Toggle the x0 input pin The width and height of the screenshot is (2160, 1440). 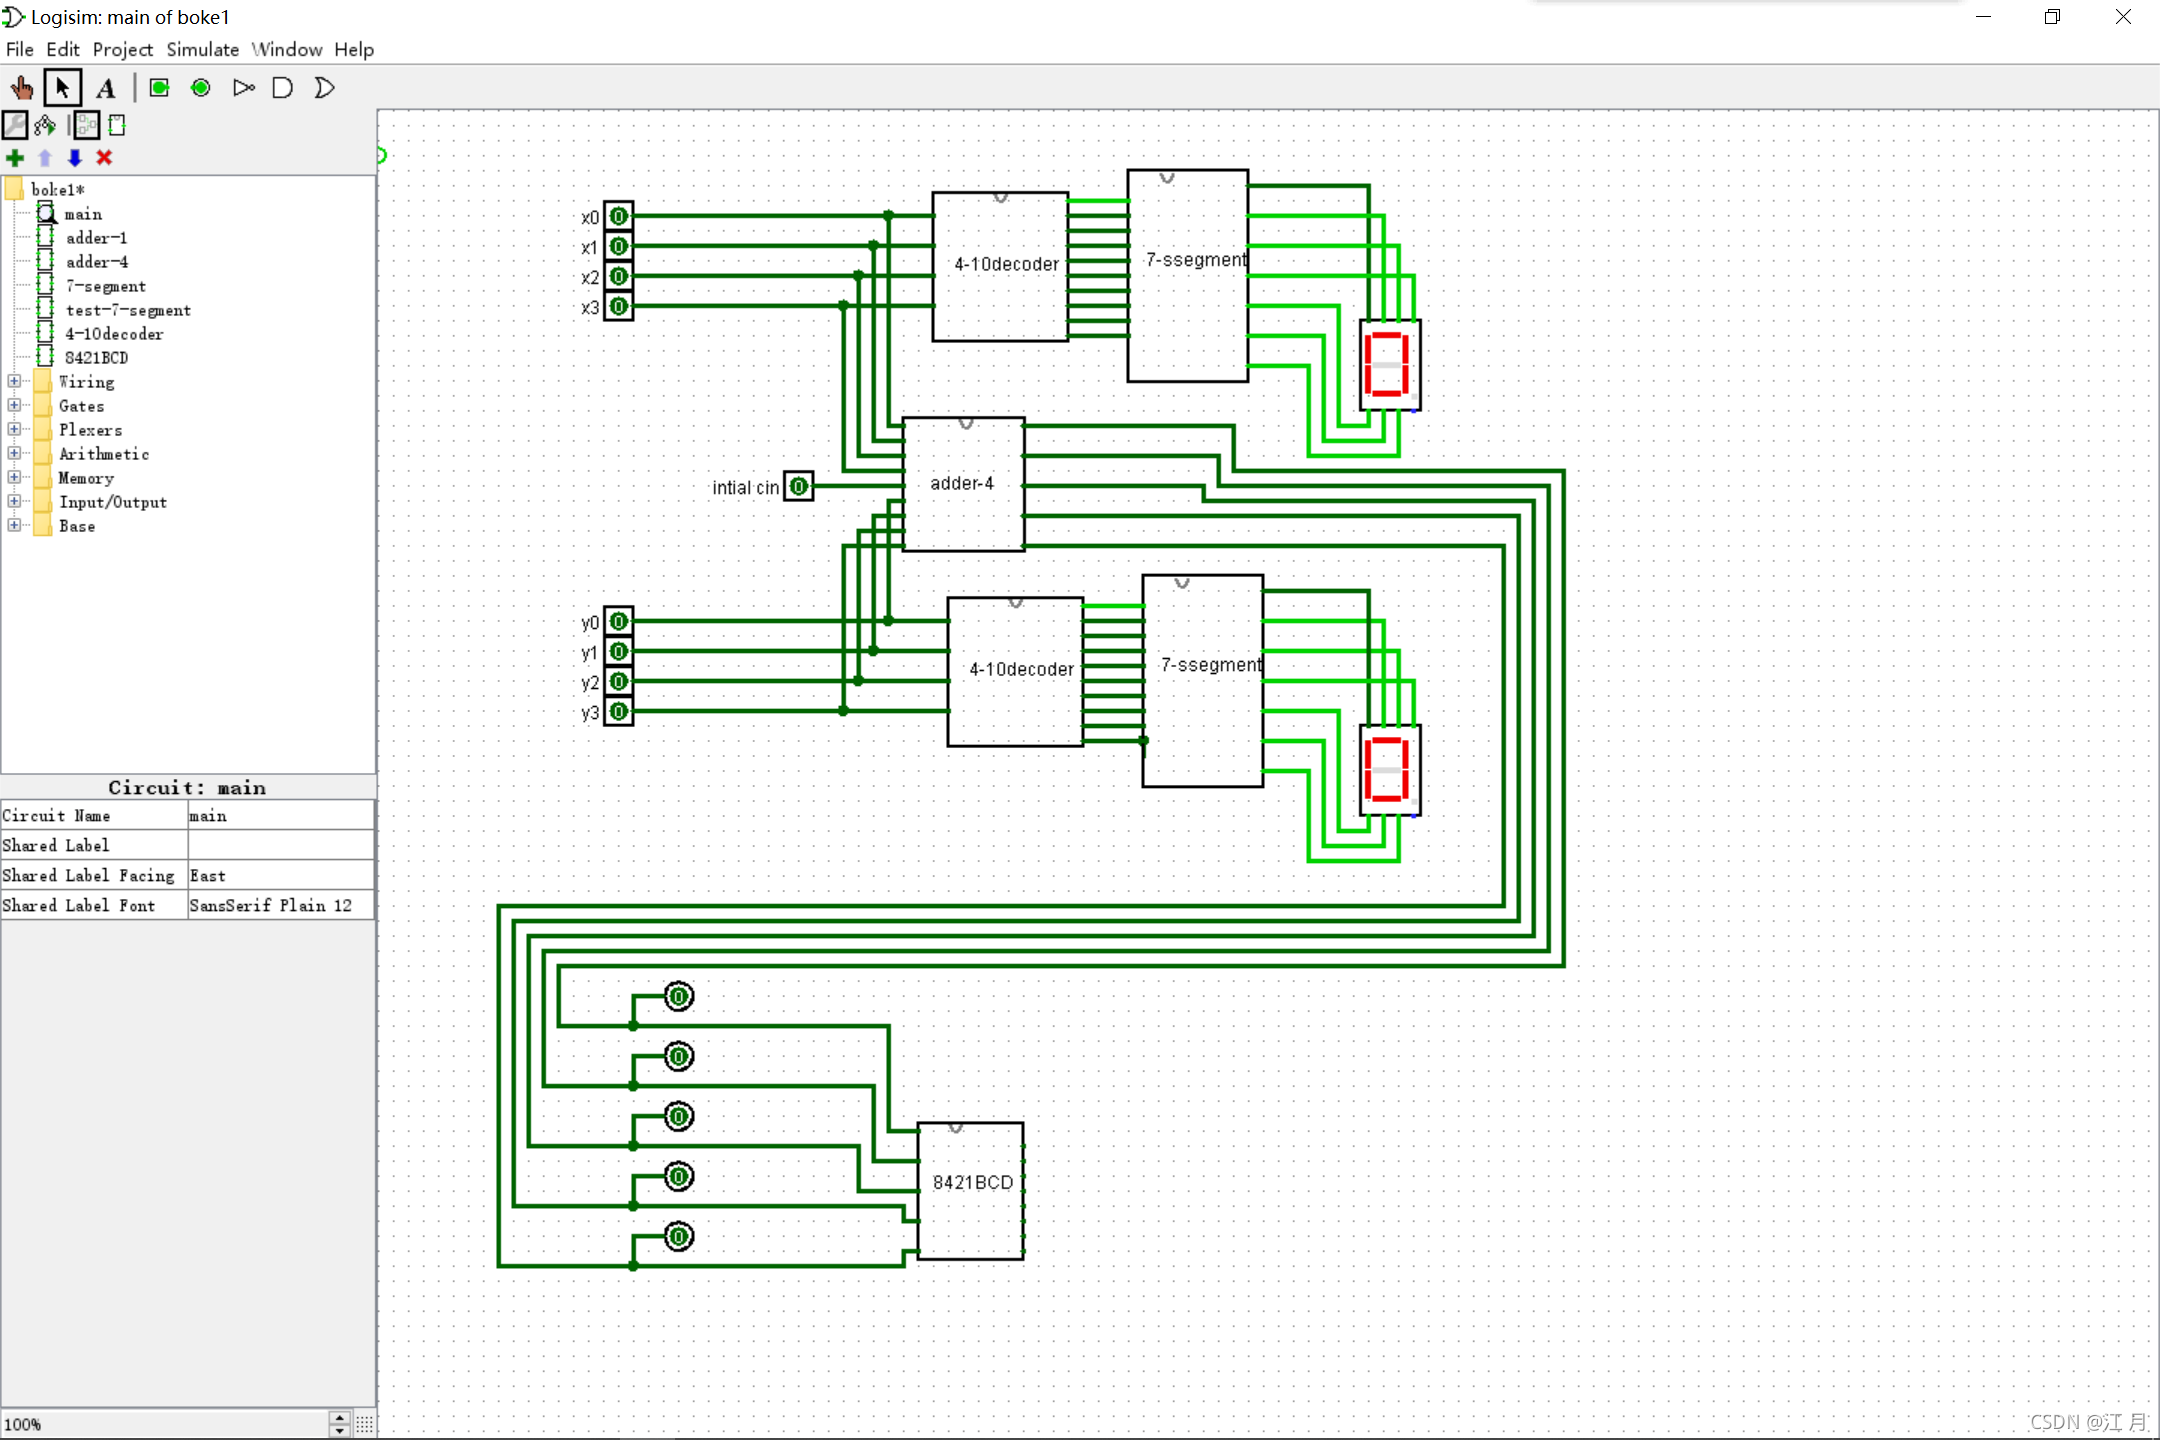(x=619, y=216)
